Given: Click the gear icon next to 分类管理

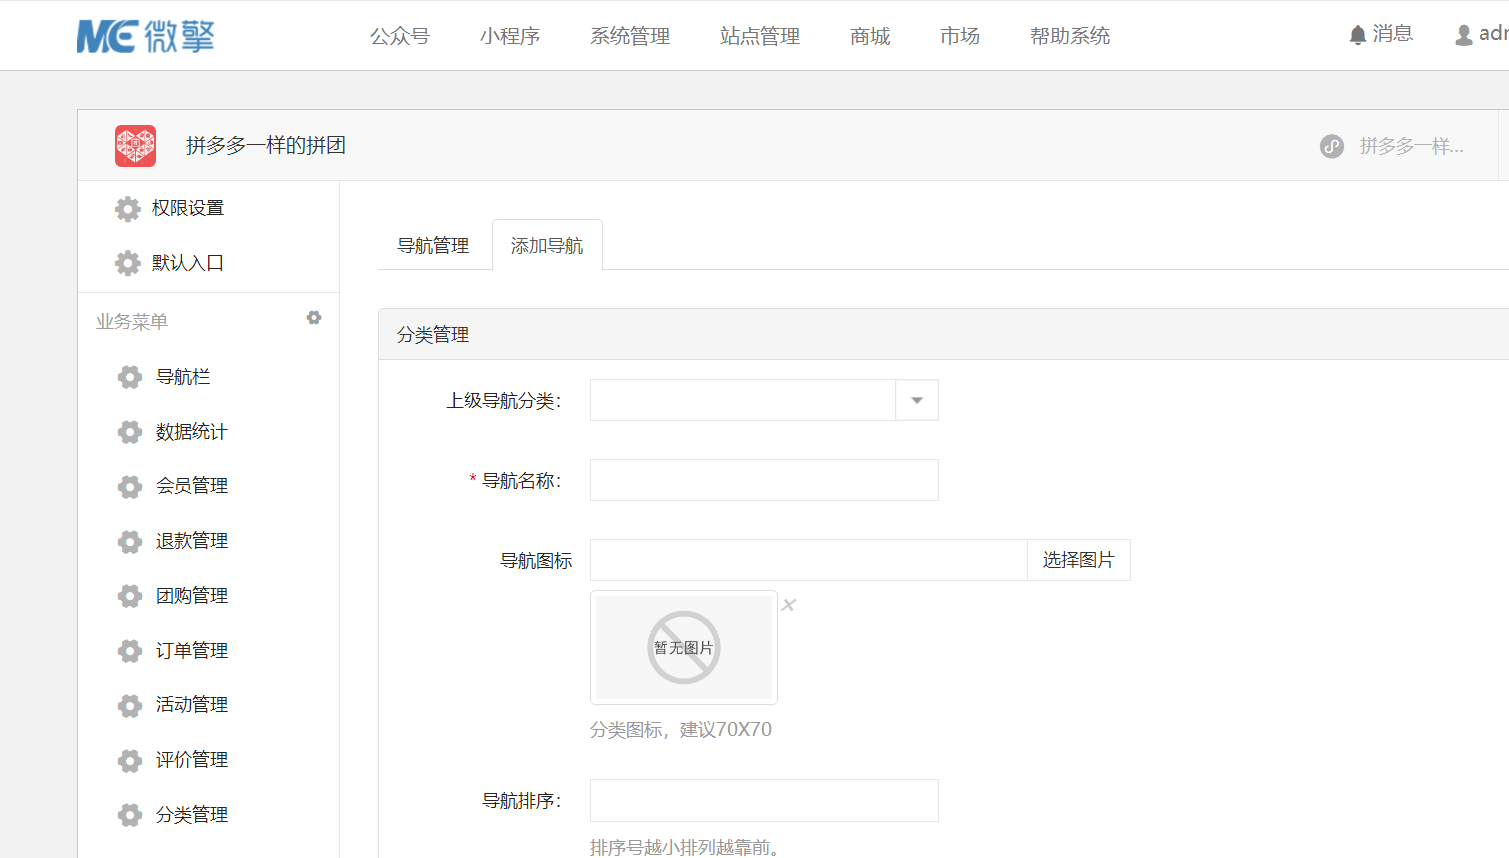Looking at the screenshot, I should (130, 815).
